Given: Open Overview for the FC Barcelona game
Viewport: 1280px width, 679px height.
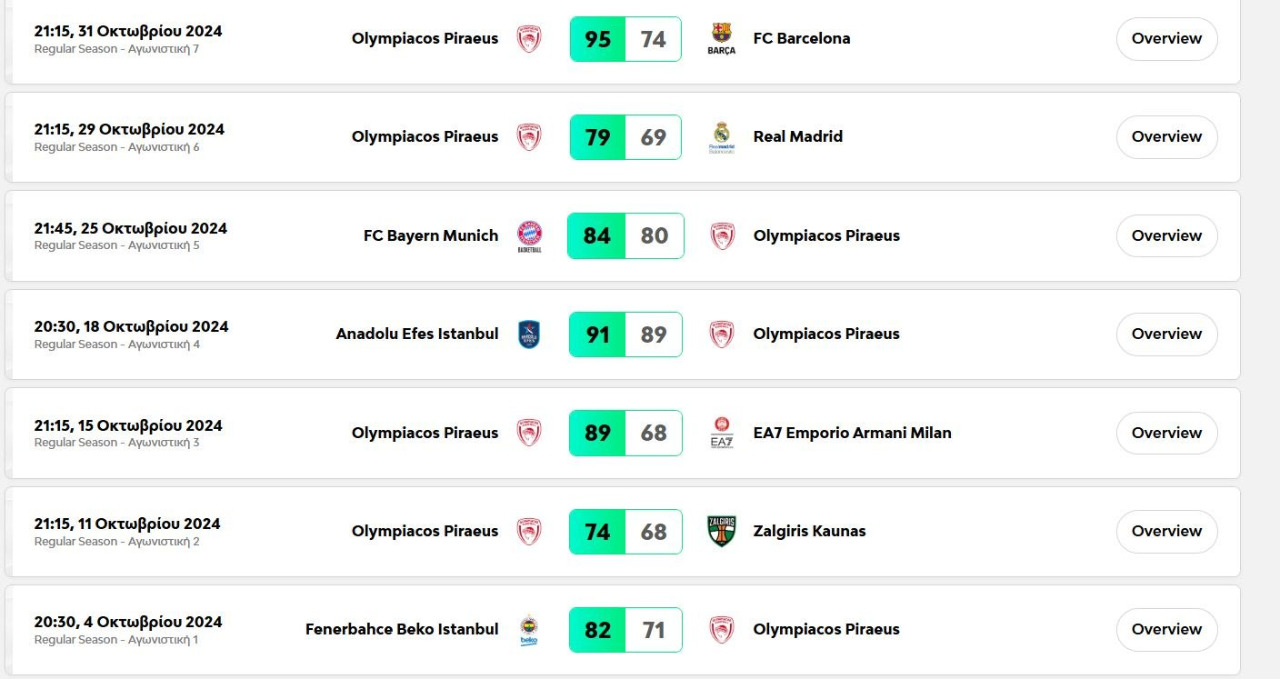Looking at the screenshot, I should click(x=1166, y=39).
